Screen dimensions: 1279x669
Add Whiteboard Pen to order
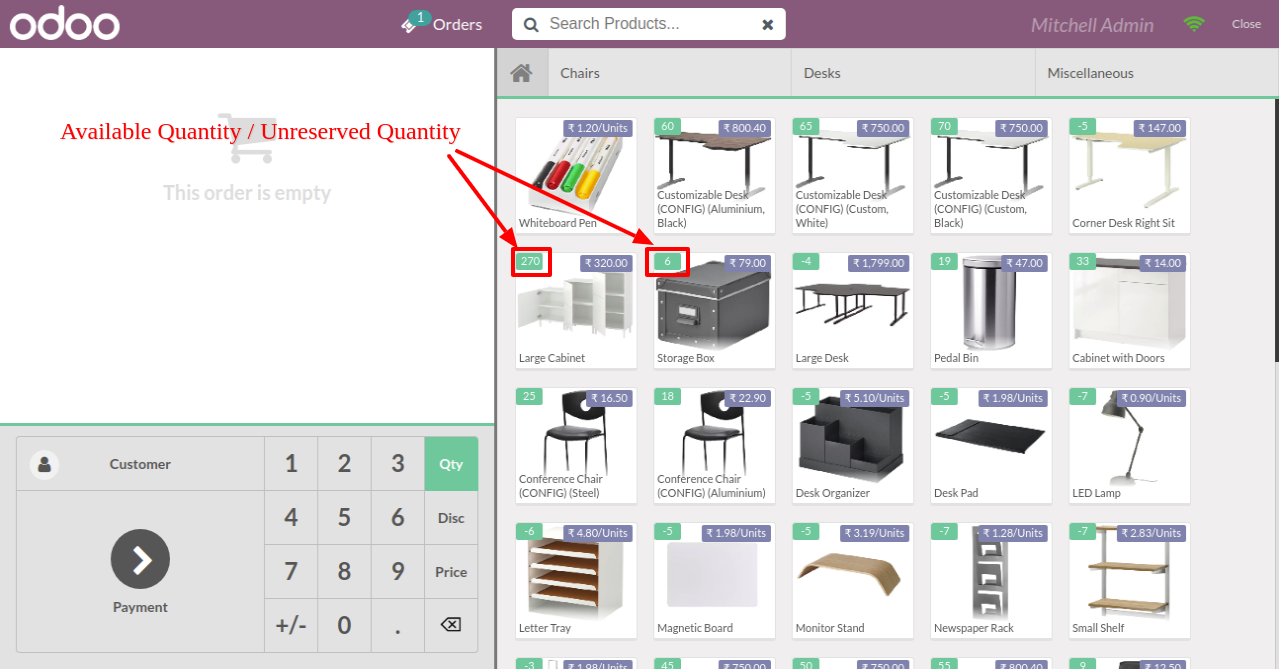576,175
